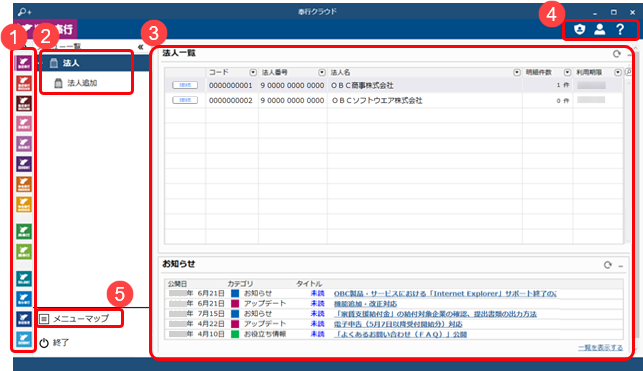The image size is (643, 371).
Task: Open the orange-brown Bugyo service icon
Action: coord(24,184)
